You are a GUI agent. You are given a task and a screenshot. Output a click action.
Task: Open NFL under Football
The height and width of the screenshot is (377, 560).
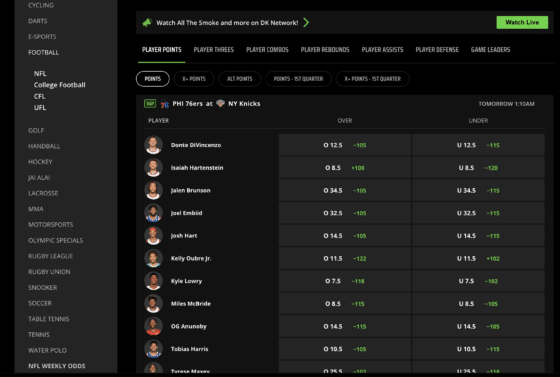coord(40,74)
